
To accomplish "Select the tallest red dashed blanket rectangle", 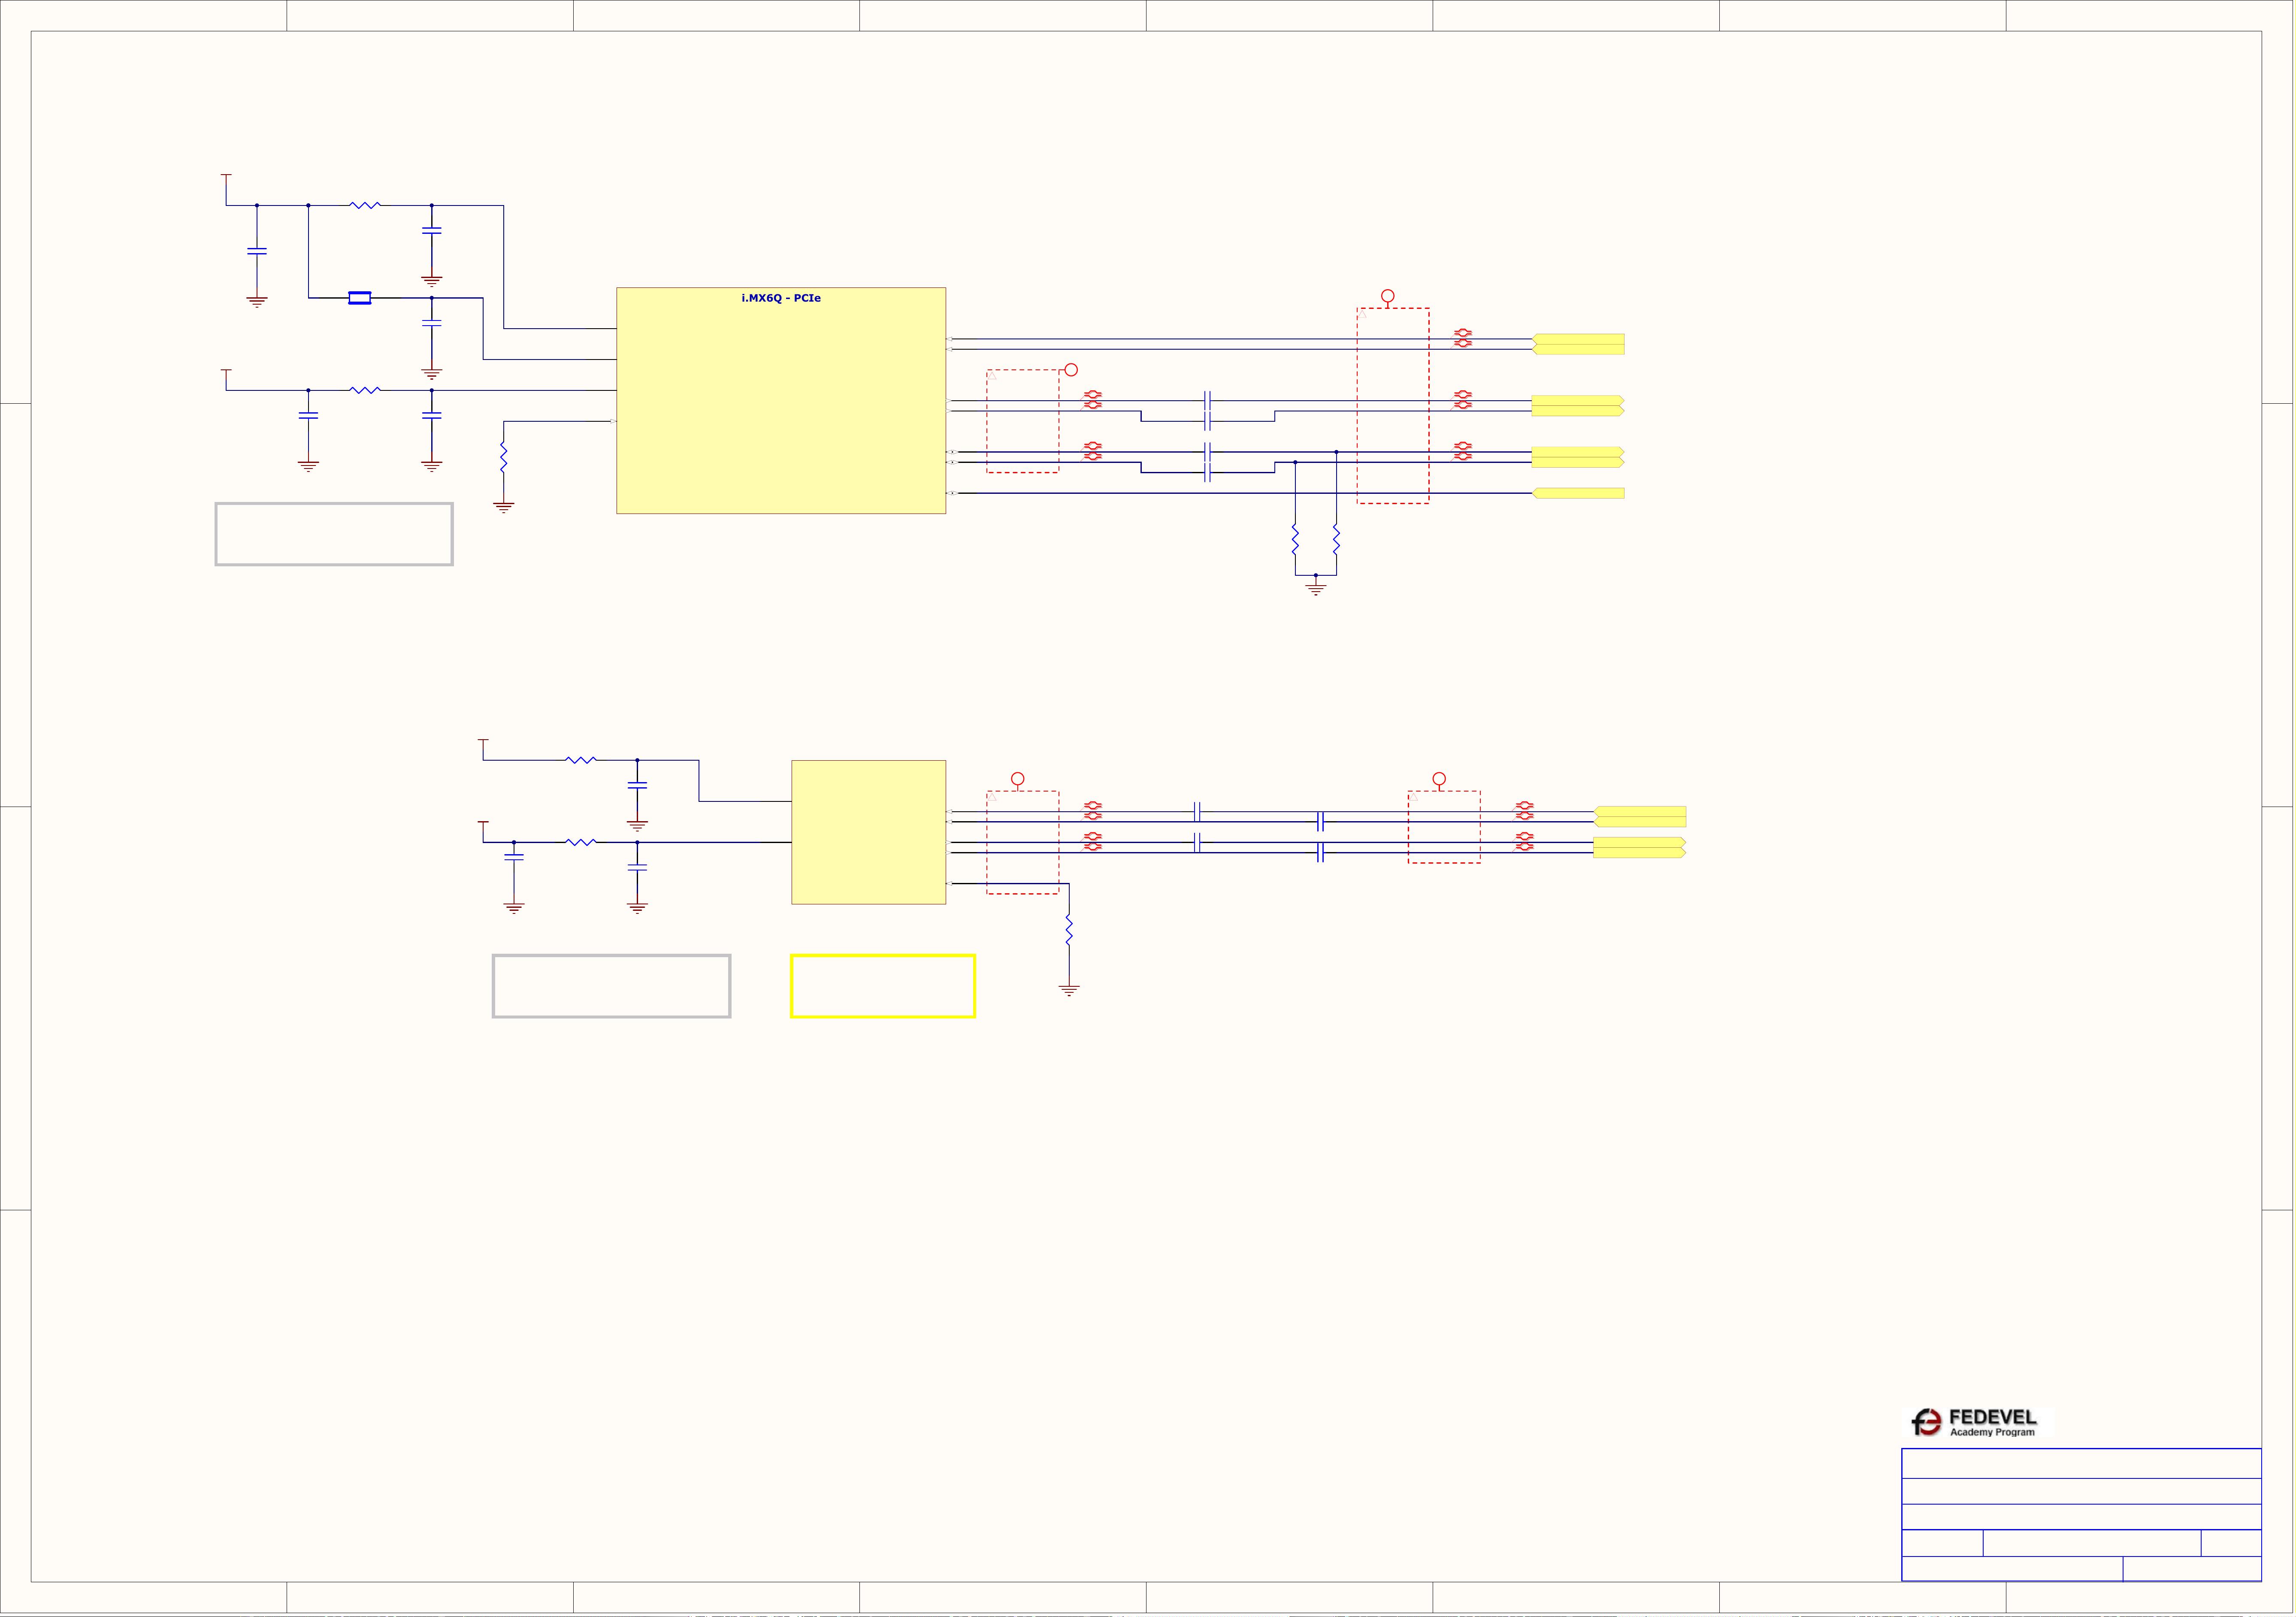I will 1393,406.
